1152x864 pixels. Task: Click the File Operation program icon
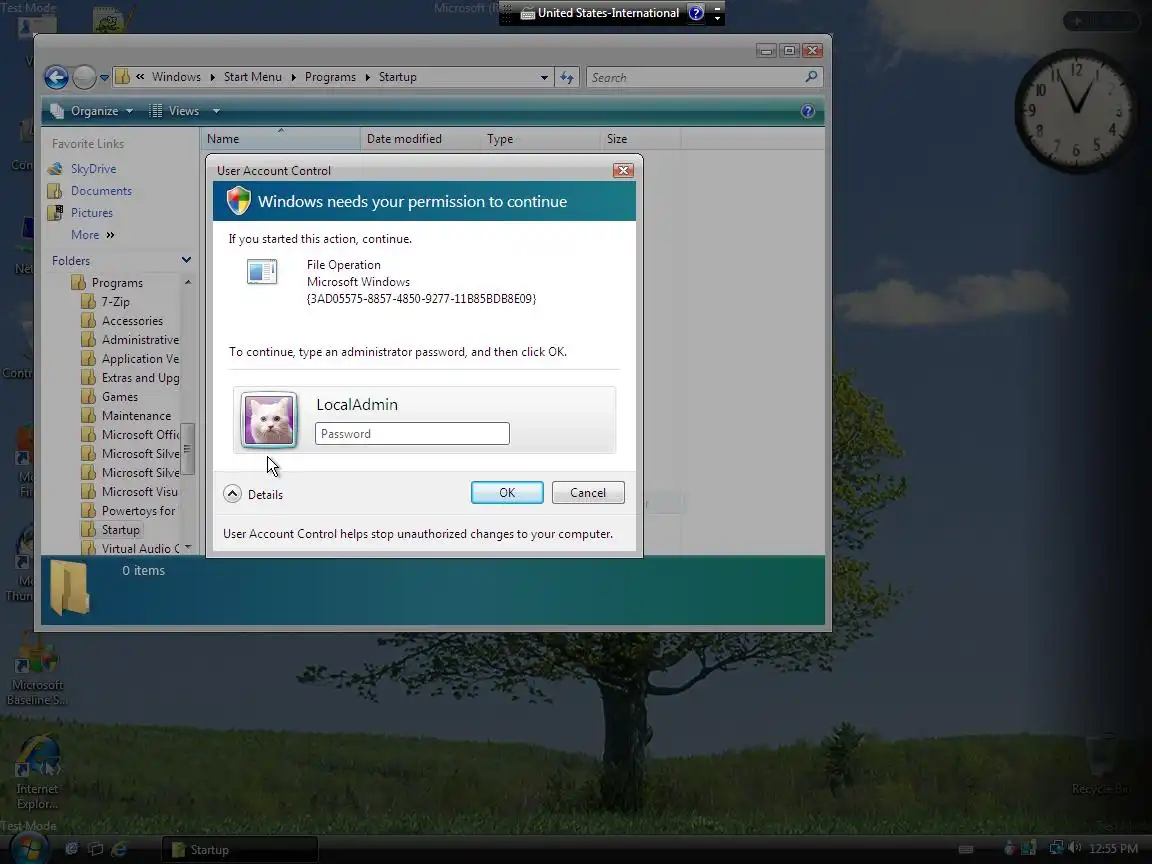[x=262, y=272]
